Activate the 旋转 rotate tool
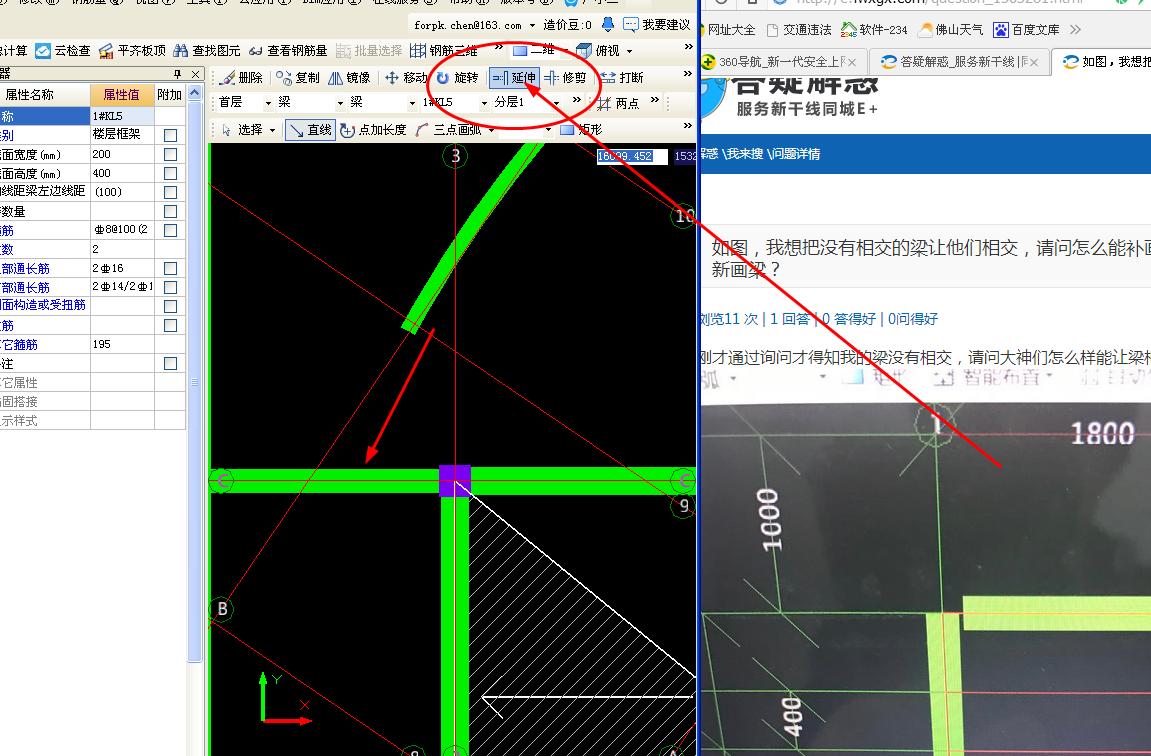The image size is (1151, 756). click(457, 78)
